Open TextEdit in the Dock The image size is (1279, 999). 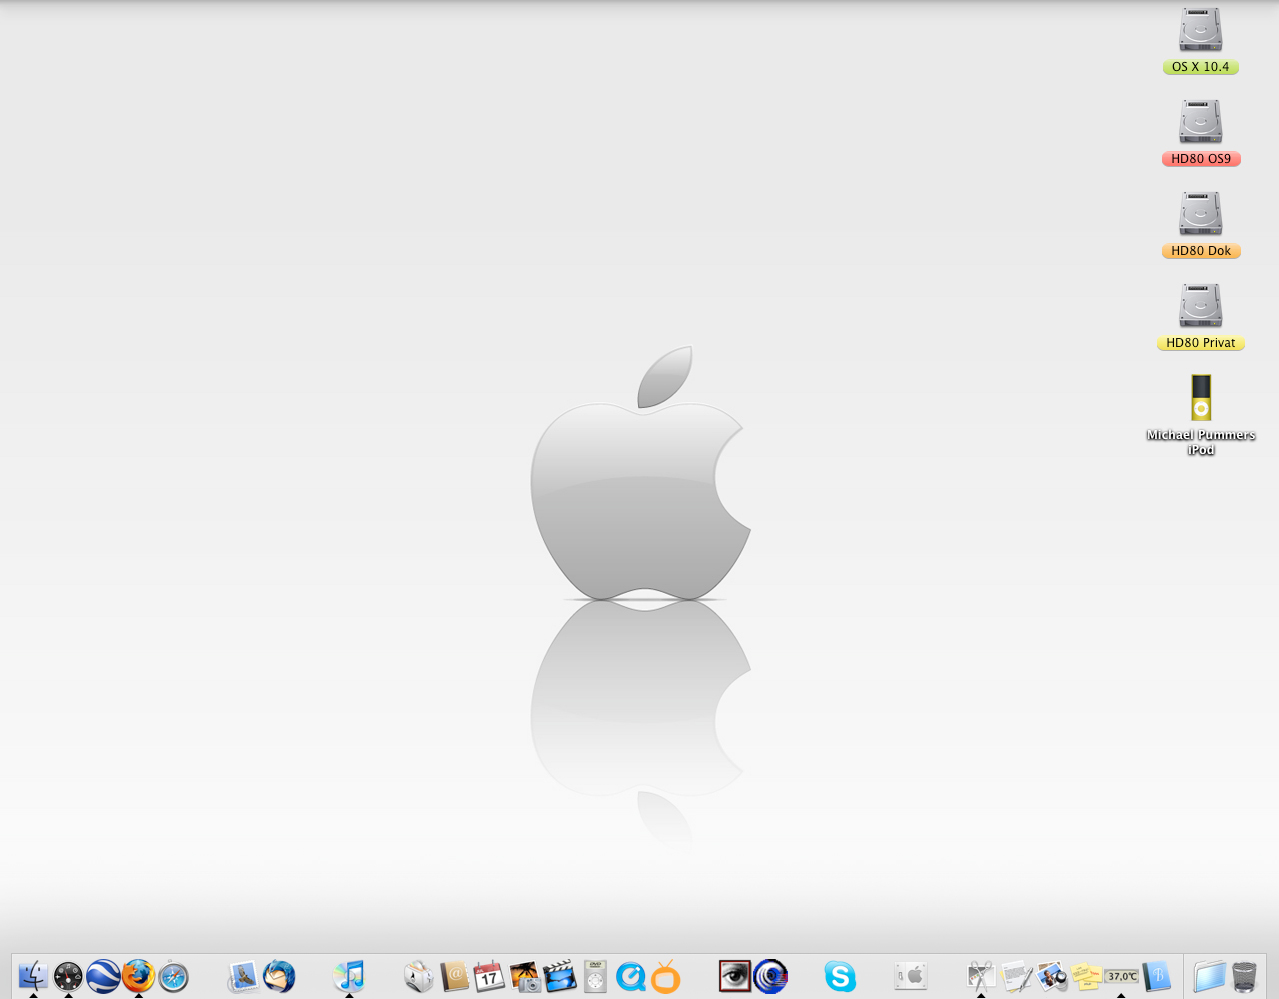pos(1016,976)
